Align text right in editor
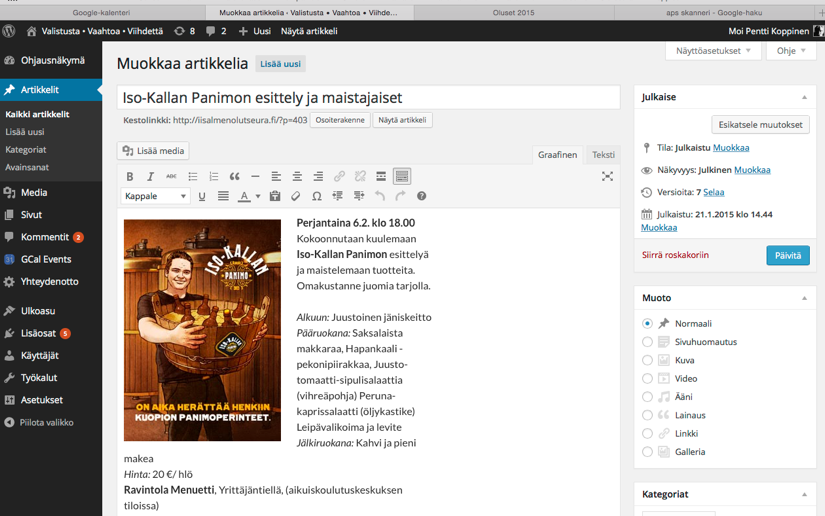The height and width of the screenshot is (516, 825). (318, 177)
